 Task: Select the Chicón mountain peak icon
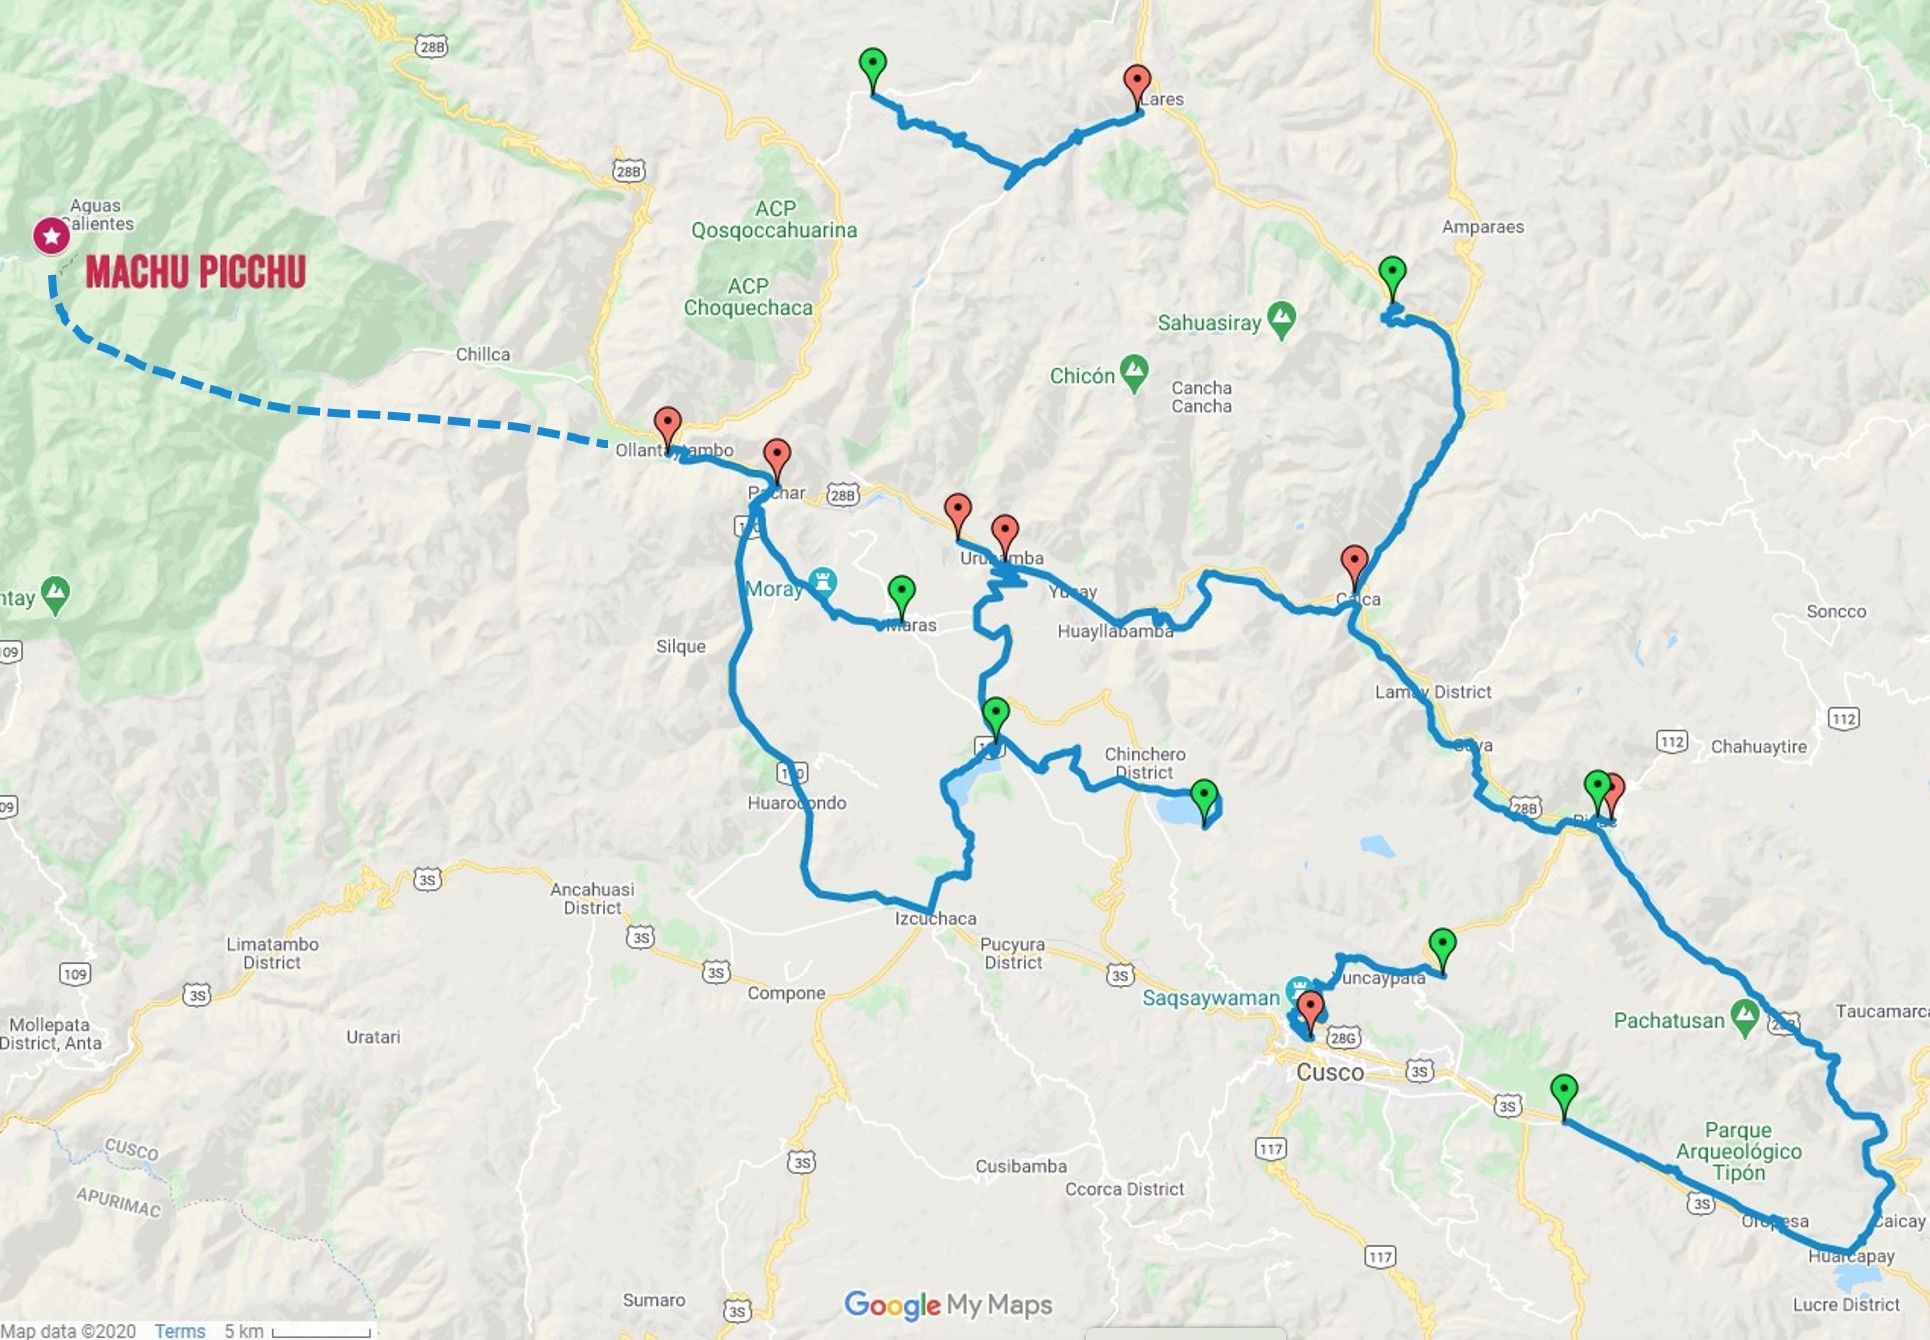(1134, 373)
